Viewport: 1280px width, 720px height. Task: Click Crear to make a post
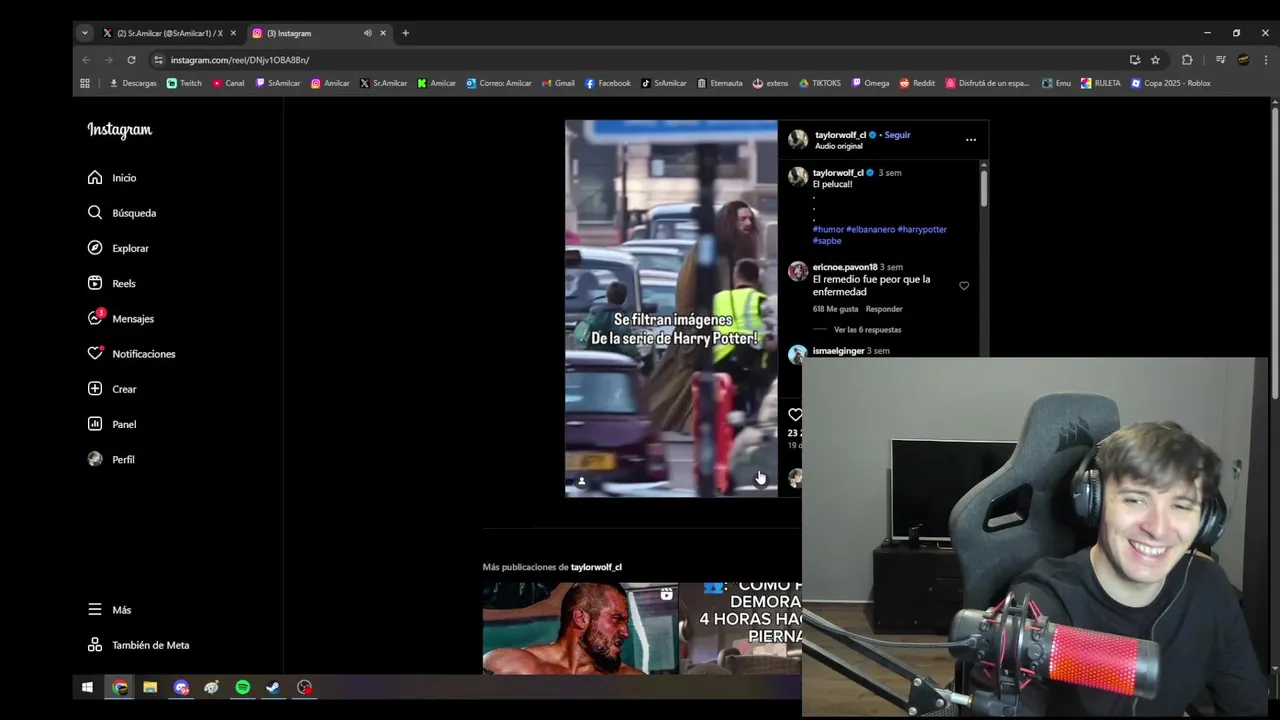coord(111,389)
